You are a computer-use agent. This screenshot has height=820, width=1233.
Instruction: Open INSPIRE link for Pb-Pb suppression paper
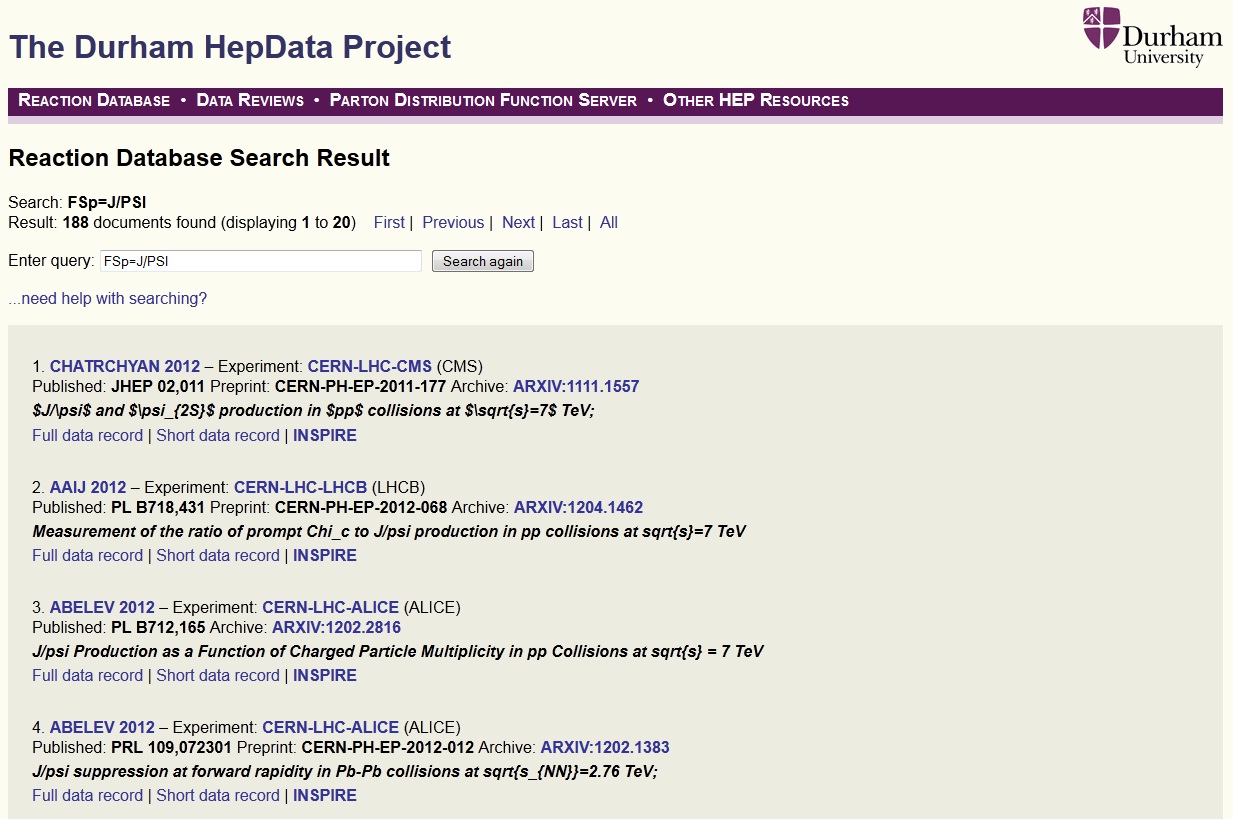pyautogui.click(x=324, y=796)
